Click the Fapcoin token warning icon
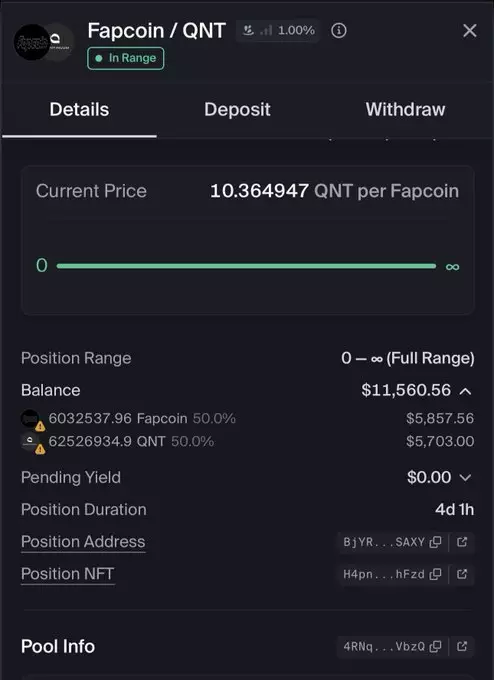Image resolution: width=494 pixels, height=680 pixels. coord(40,427)
